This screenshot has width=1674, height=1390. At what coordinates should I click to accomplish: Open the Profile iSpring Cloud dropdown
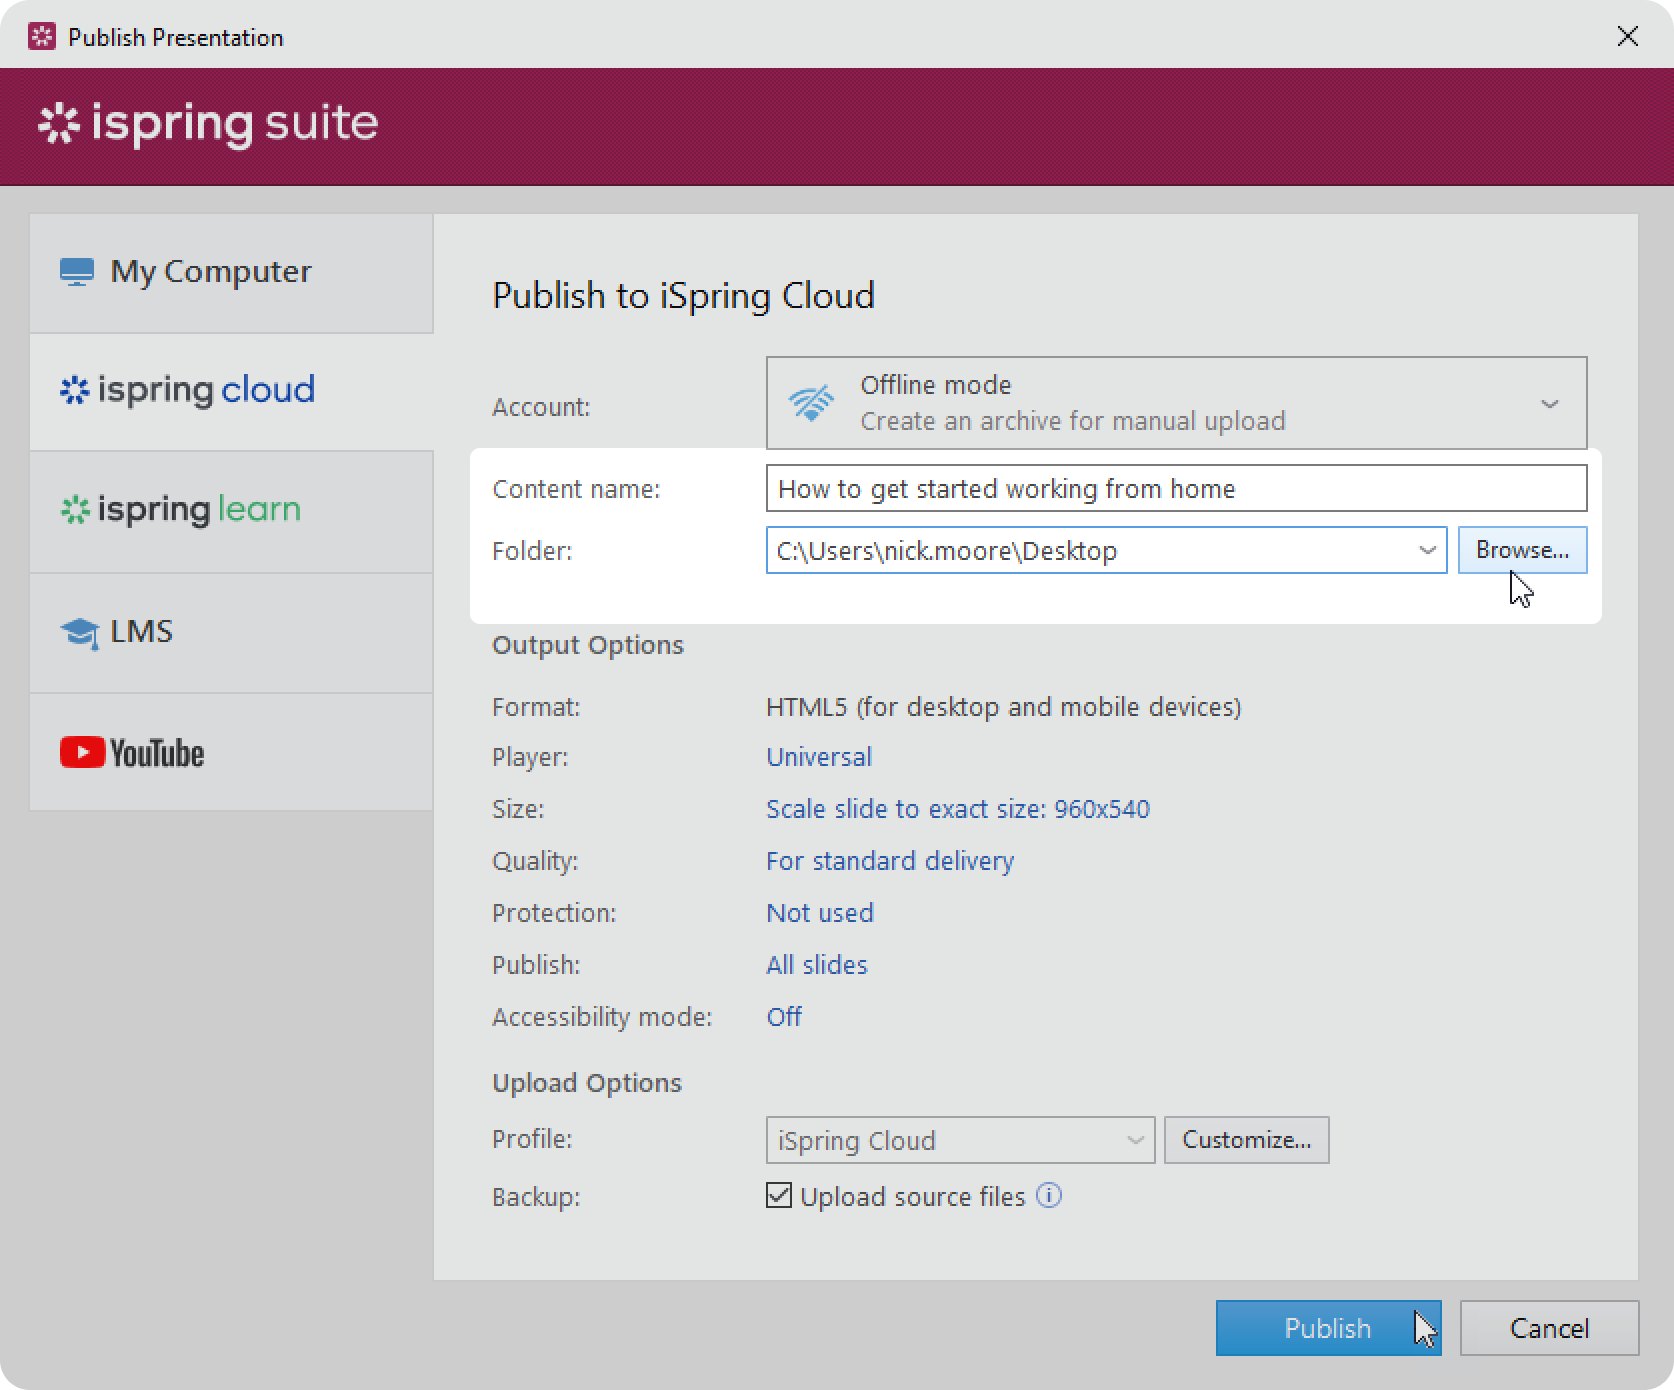[x=960, y=1140]
